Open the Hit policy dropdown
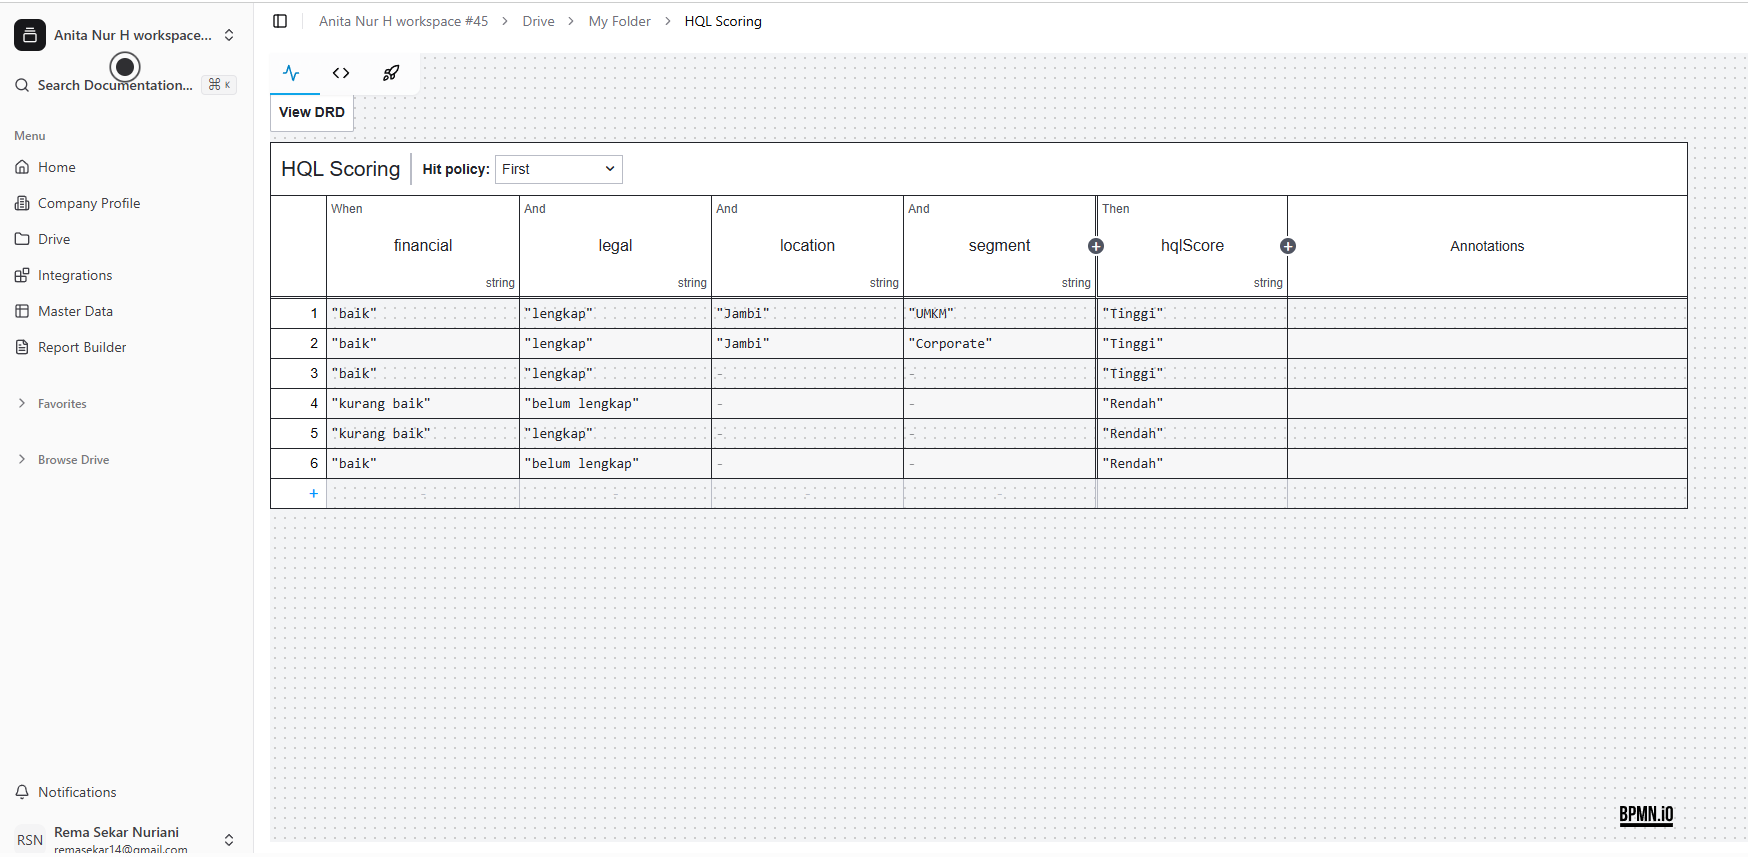 [558, 169]
